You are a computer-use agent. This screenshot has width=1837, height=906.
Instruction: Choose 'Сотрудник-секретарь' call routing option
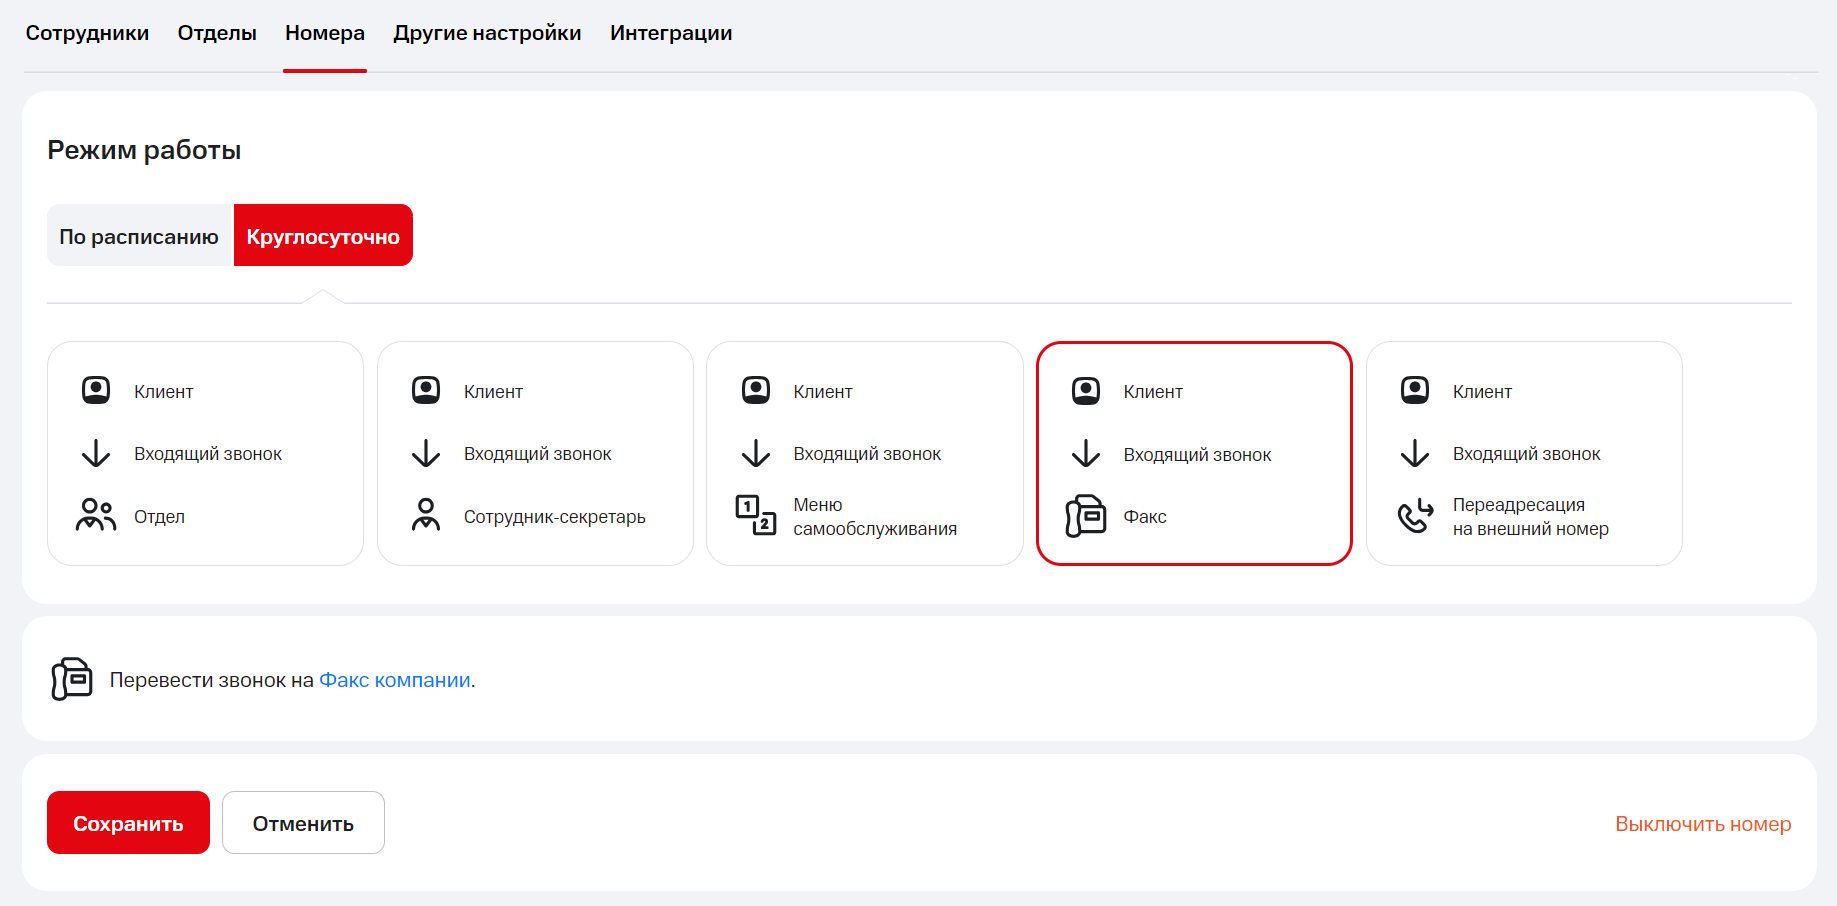pyautogui.click(x=535, y=454)
